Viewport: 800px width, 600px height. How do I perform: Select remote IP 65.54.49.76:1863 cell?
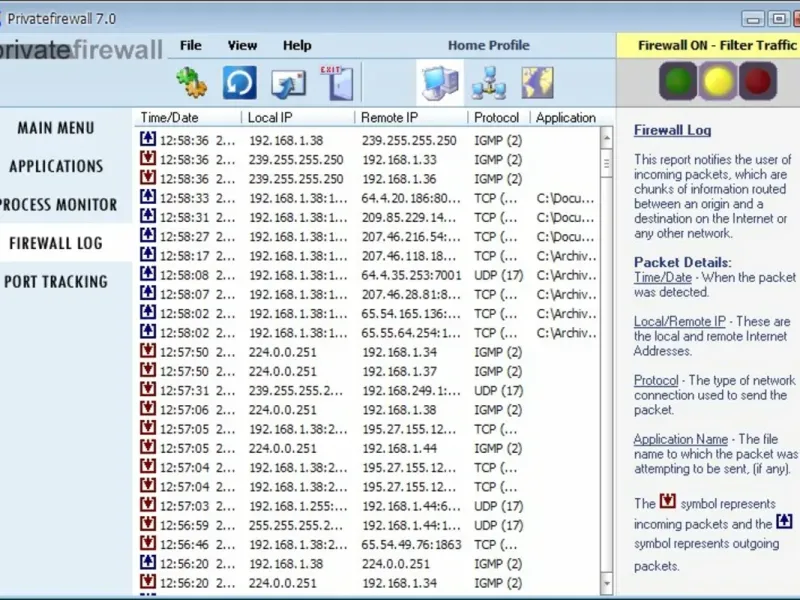point(411,544)
